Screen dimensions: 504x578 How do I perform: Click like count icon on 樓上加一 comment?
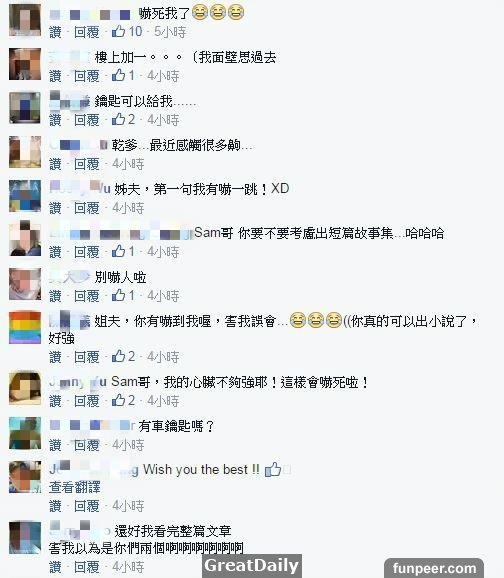tap(118, 76)
